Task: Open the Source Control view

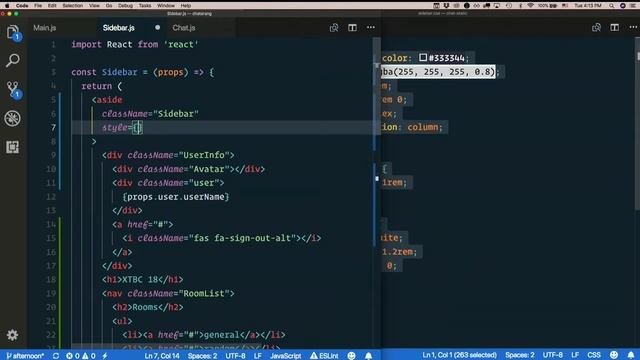Action: point(13,89)
